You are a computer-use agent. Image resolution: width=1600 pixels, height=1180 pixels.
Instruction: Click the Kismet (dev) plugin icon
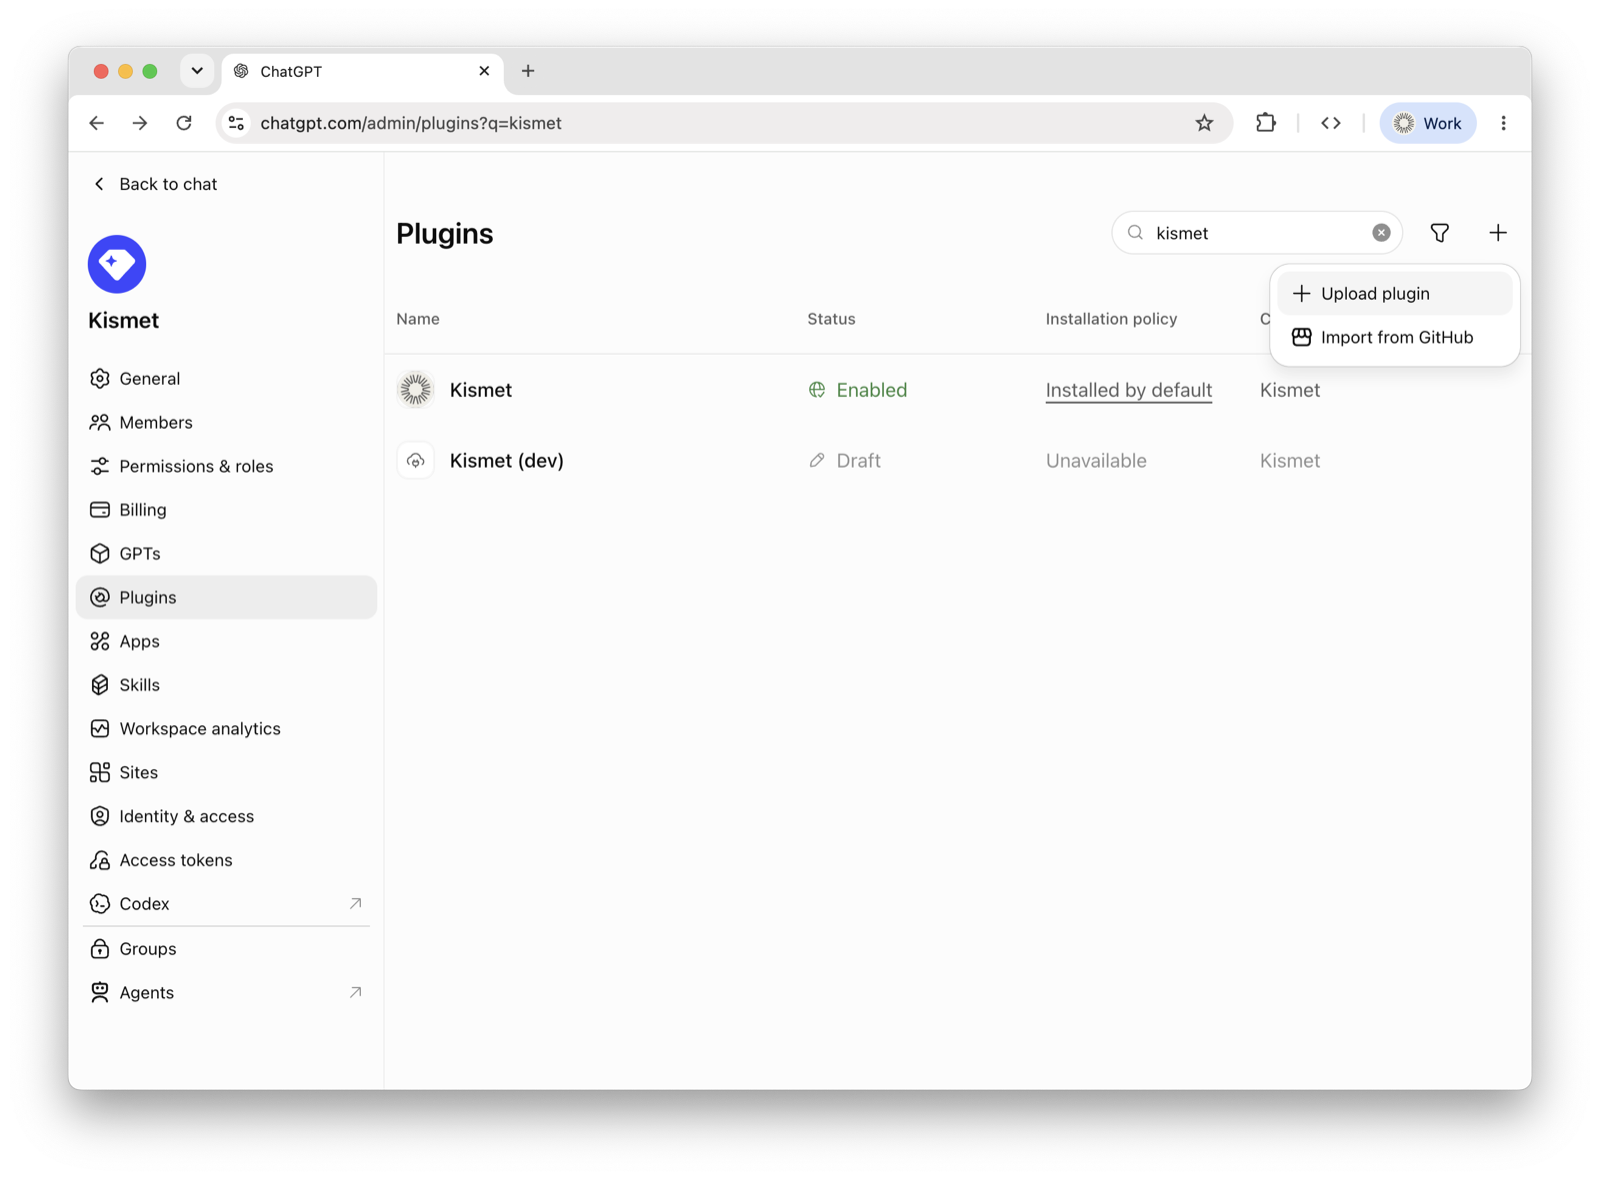point(416,461)
